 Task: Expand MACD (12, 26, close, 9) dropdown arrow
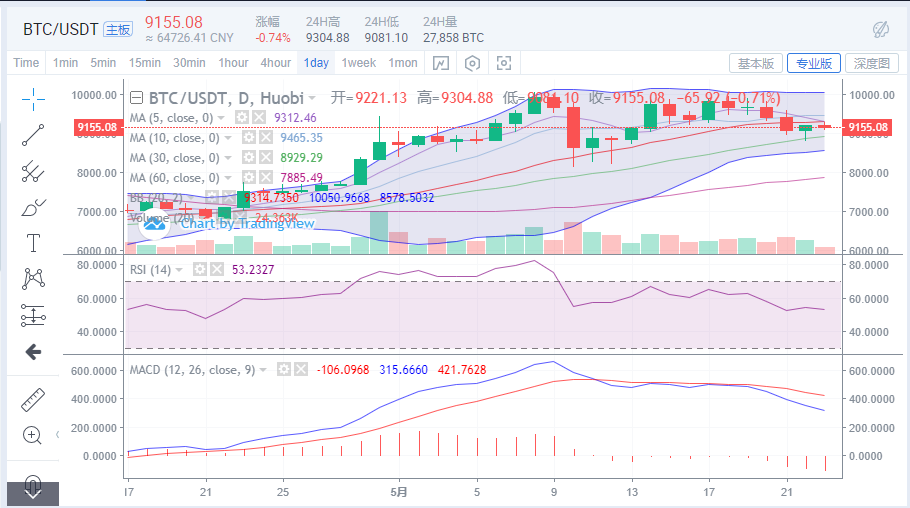coord(263,370)
